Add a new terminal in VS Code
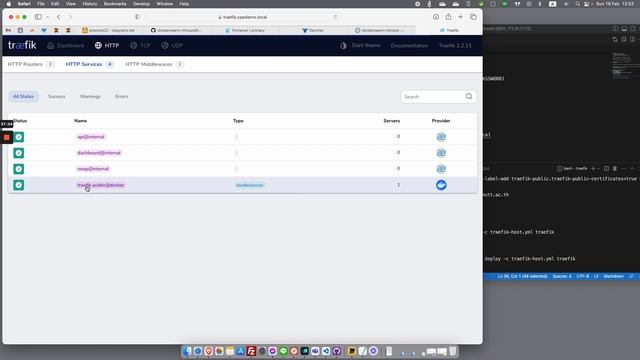 coord(593,169)
